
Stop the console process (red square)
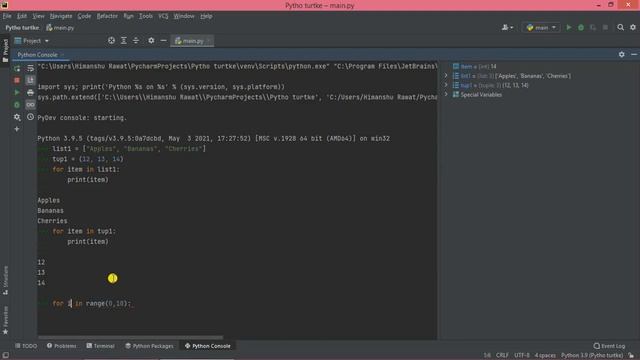click(17, 80)
